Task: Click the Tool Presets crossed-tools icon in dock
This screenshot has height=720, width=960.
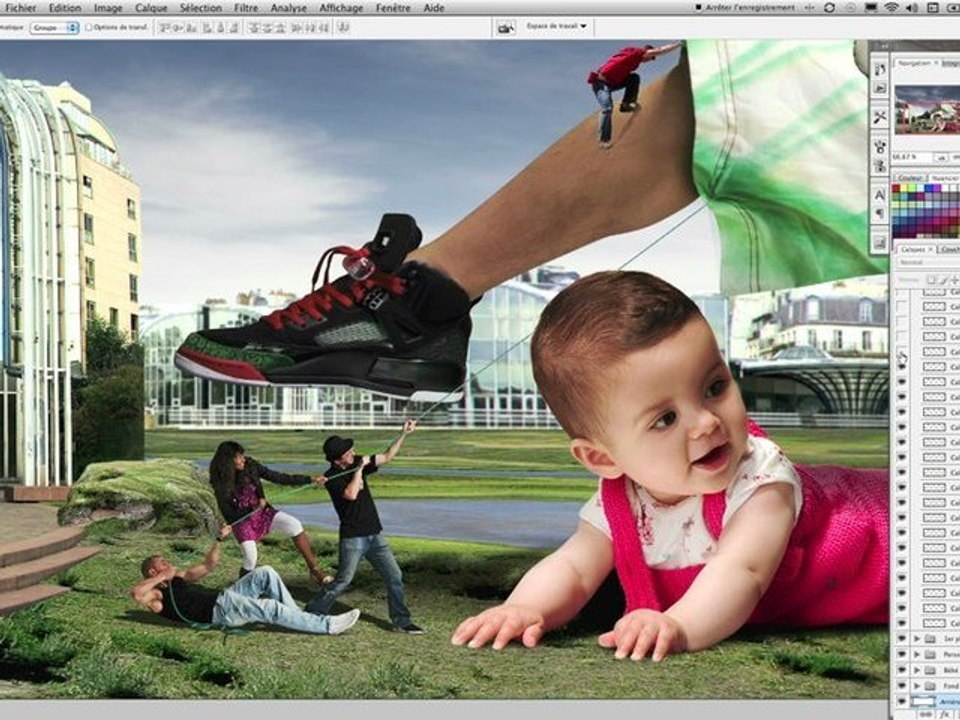Action: pyautogui.click(x=880, y=117)
